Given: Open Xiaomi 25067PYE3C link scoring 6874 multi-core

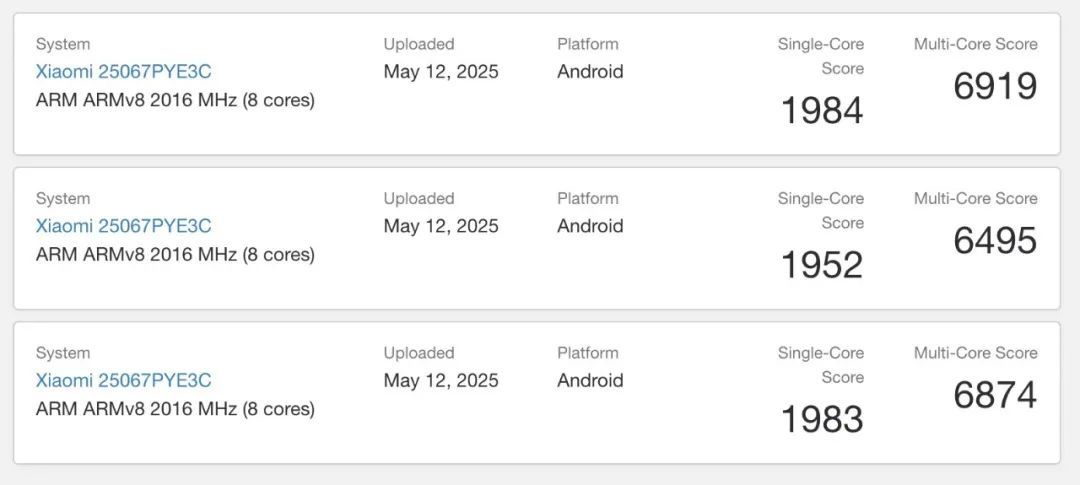Looking at the screenshot, I should coord(124,380).
